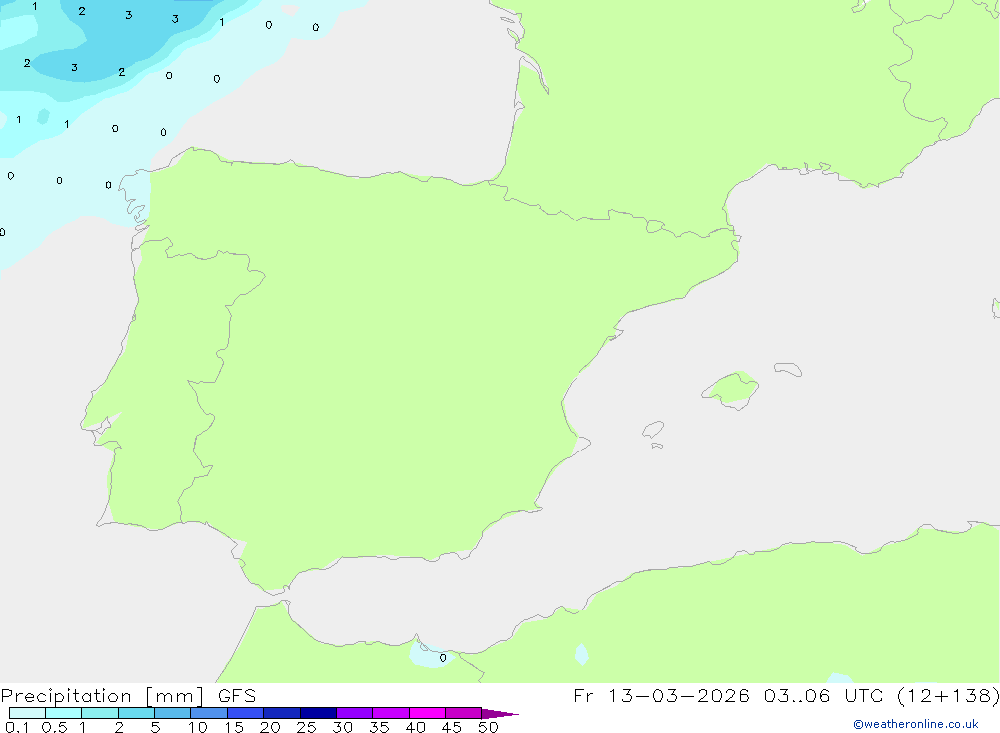1000x733 pixels.
Task: Select the 10–15 mm blue legend swatch
Action: [209, 713]
